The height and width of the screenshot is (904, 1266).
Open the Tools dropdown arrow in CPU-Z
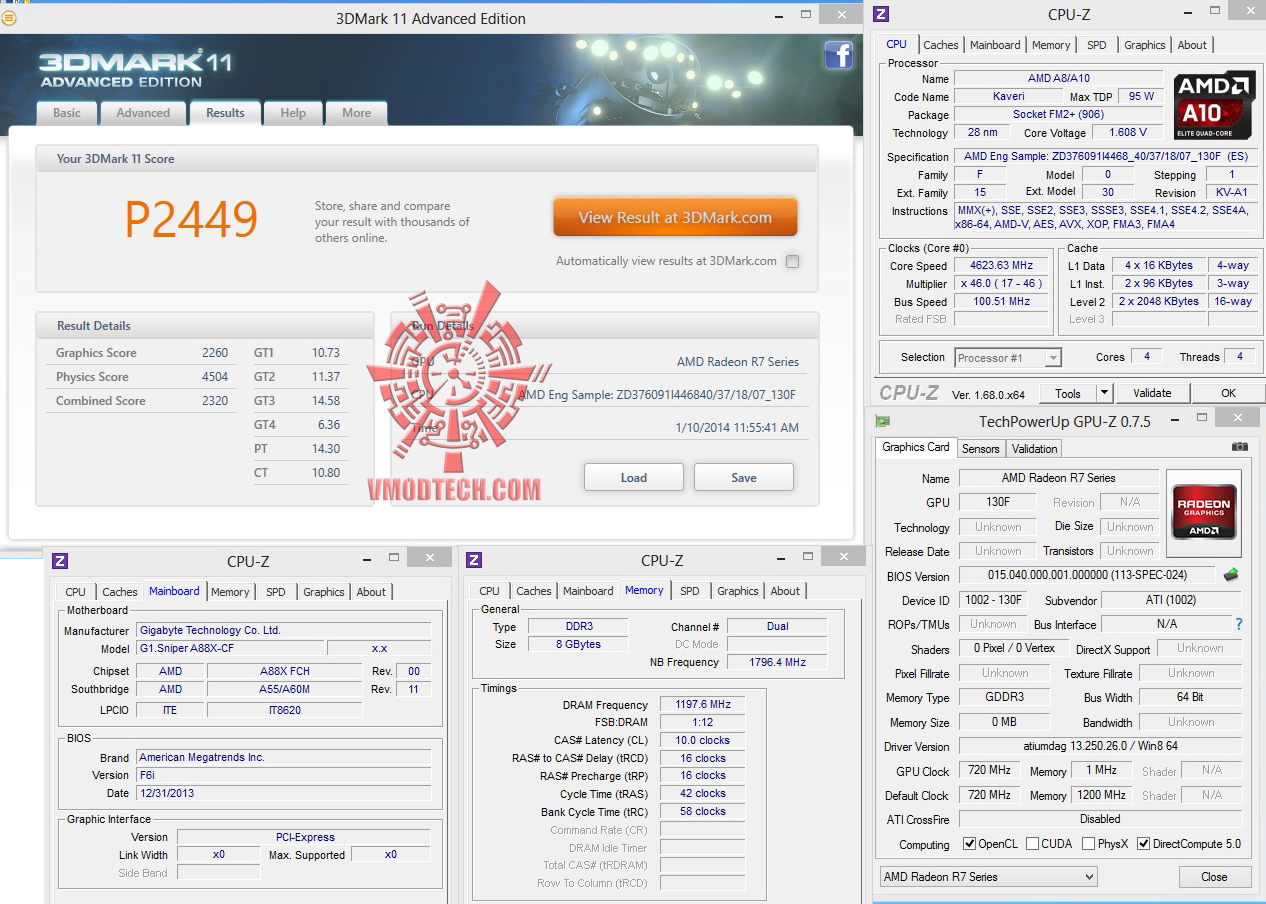(1104, 393)
